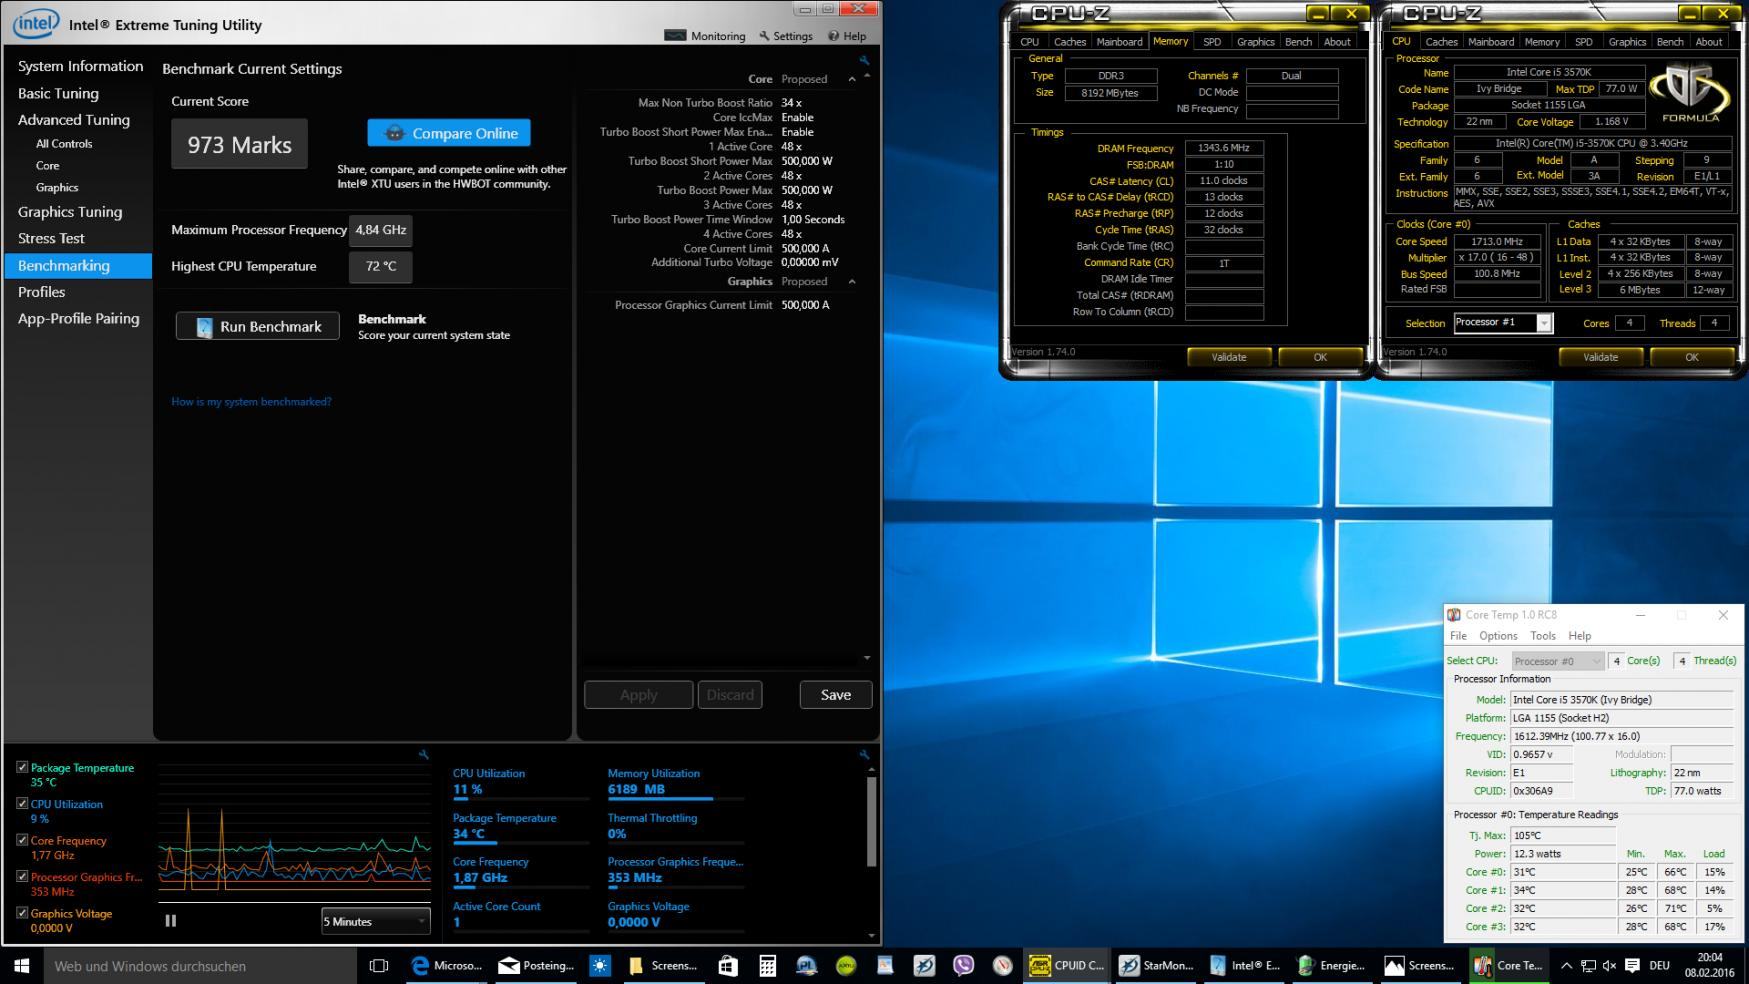Viewport: 1749px width, 984px height.
Task: Switch to Core Temp taskbar button
Action: click(1509, 966)
